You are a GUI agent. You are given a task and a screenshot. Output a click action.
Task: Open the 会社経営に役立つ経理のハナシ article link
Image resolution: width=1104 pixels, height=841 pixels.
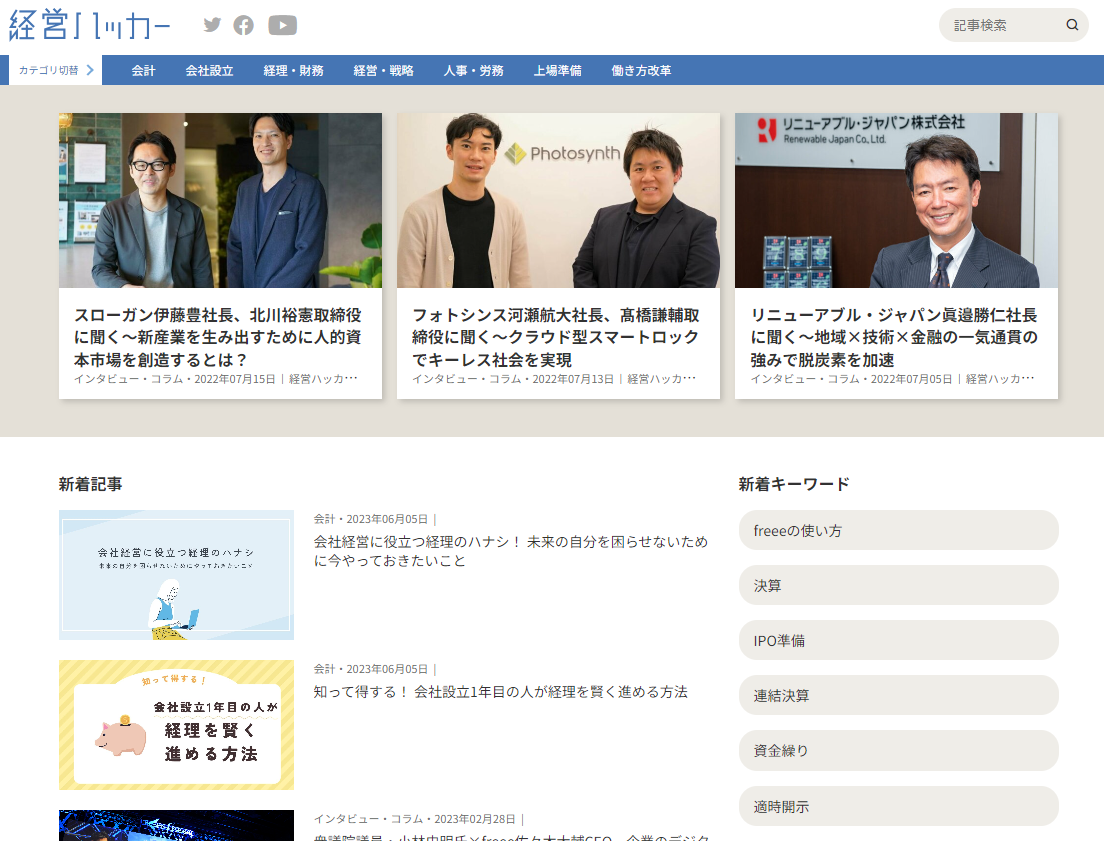[x=510, y=551]
